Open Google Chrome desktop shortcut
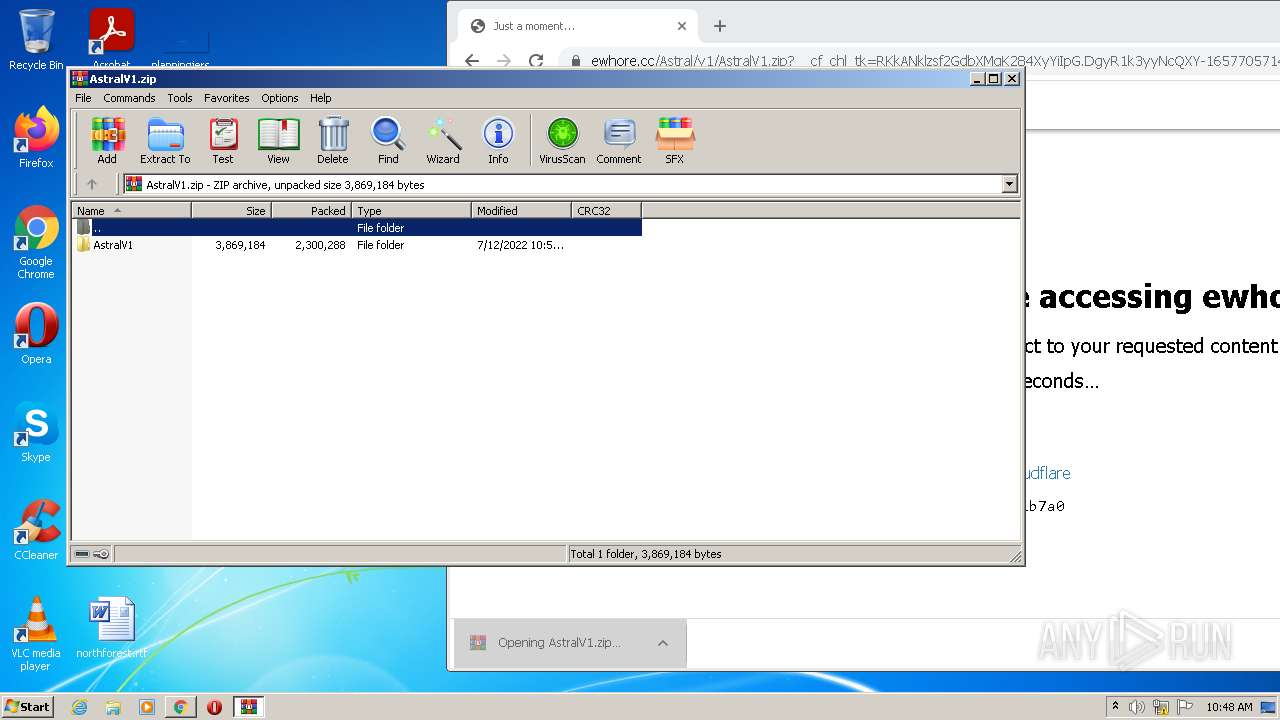This screenshot has height=720, width=1280. [x=36, y=242]
